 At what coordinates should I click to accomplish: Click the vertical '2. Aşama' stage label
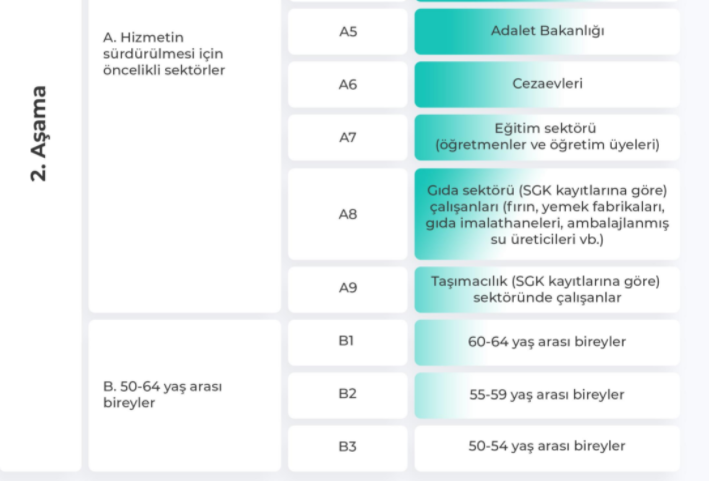pyautogui.click(x=40, y=133)
